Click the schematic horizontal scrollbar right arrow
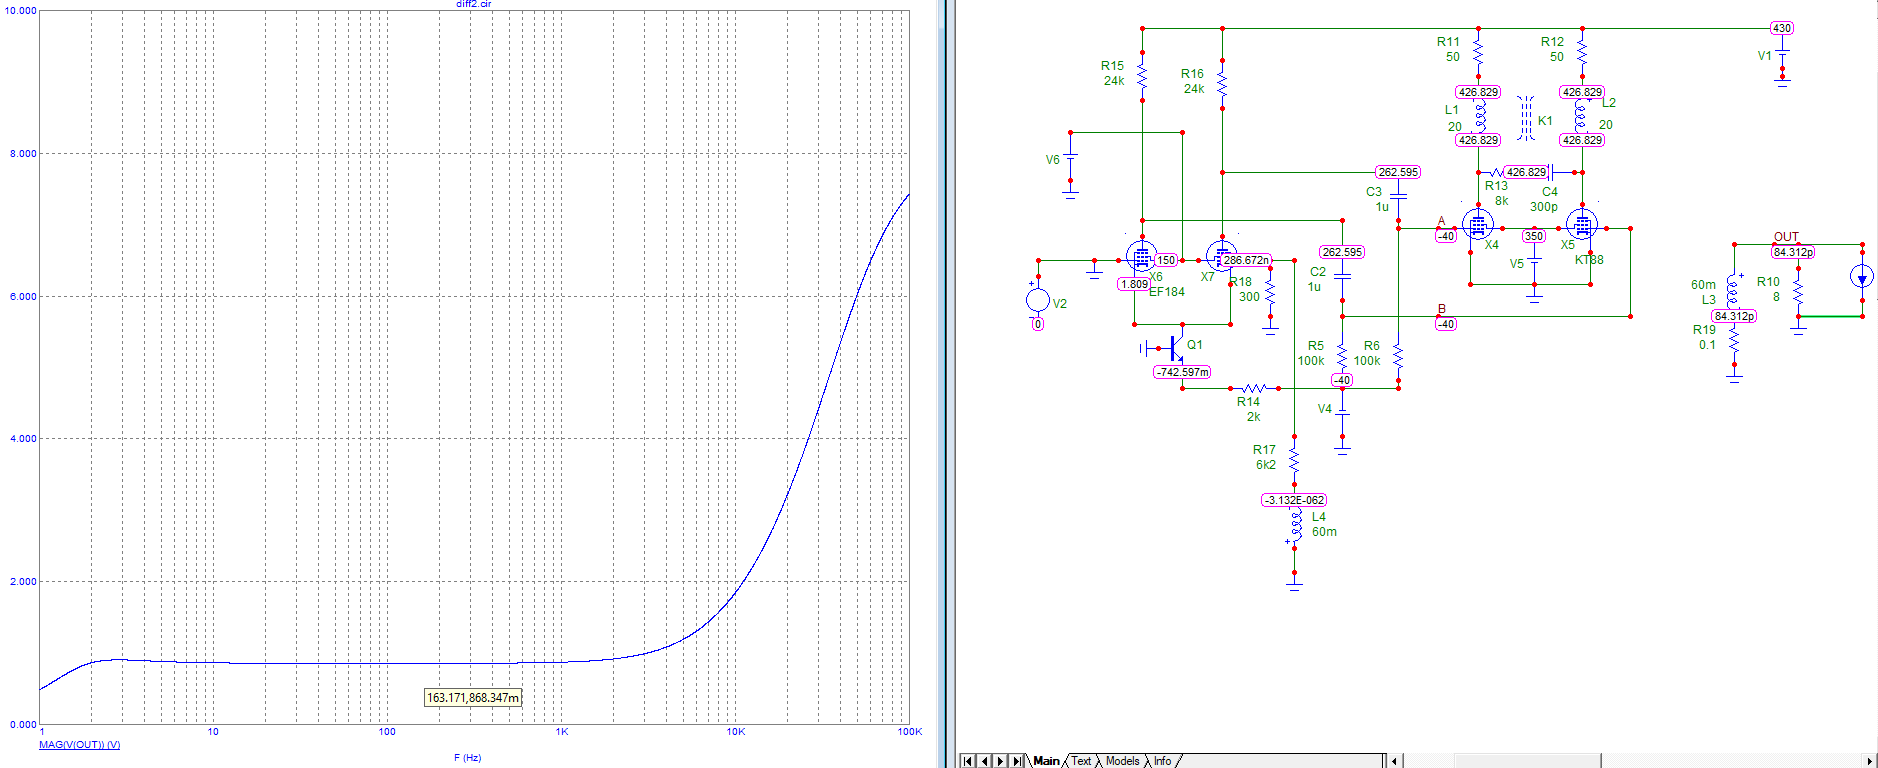The width and height of the screenshot is (1878, 768). click(x=1869, y=761)
